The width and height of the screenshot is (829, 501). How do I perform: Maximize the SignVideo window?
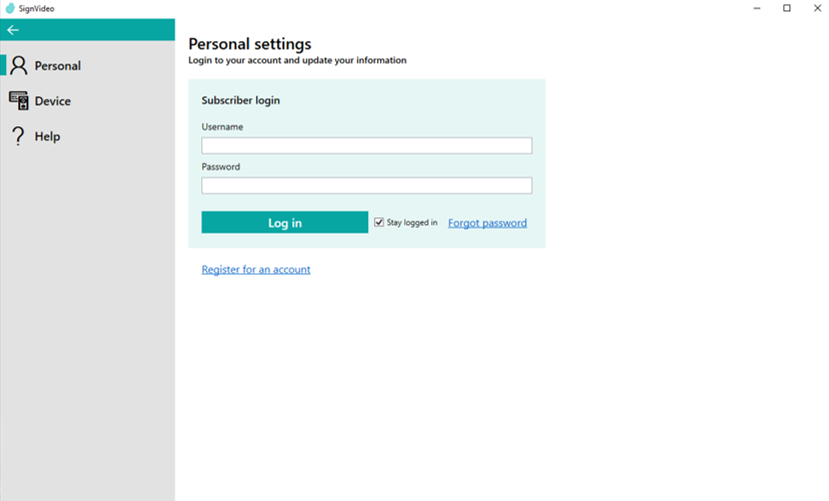click(x=787, y=8)
